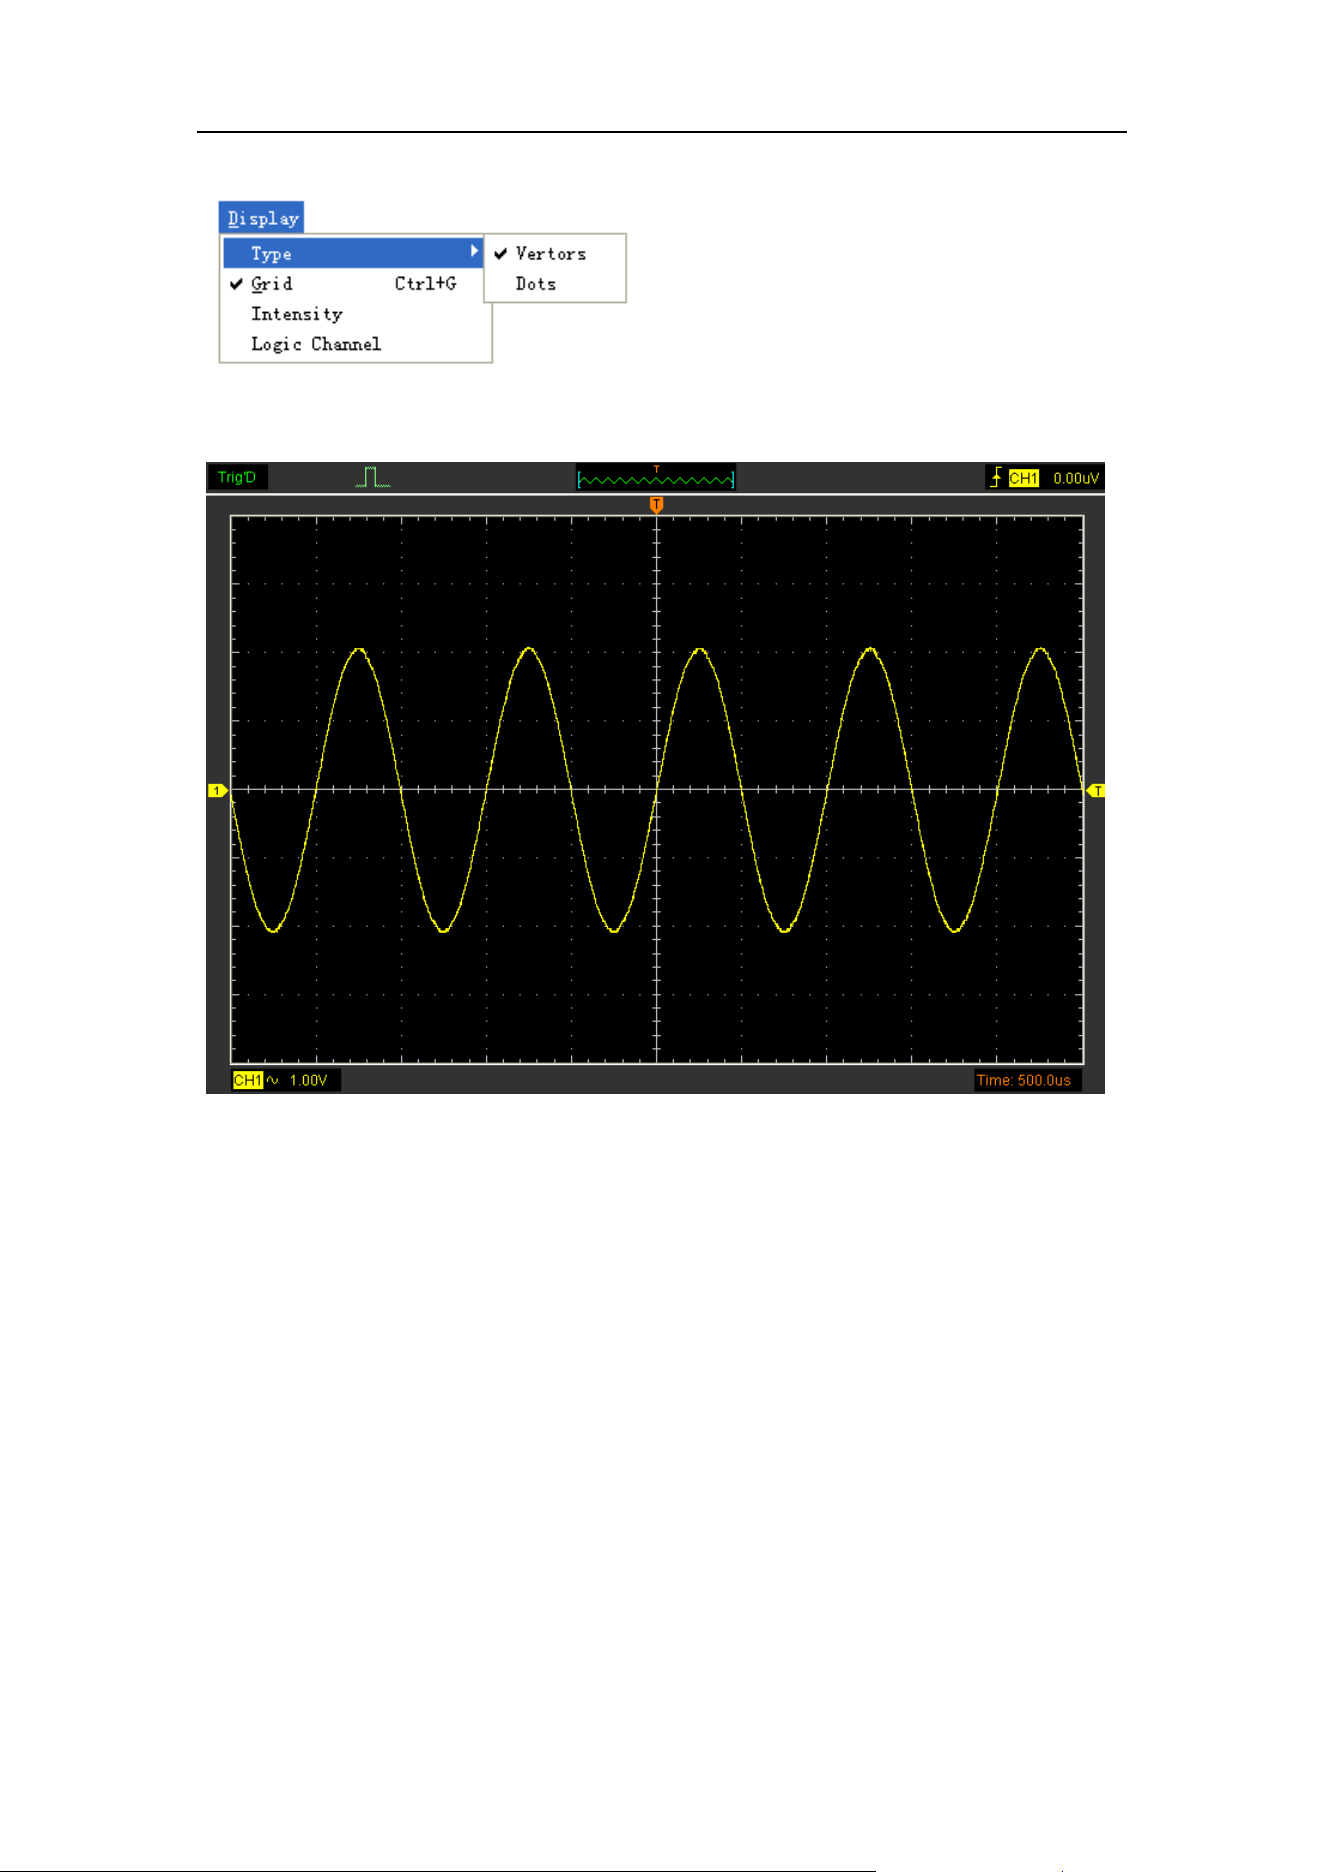Click the CH1 label at bottom
Screen dimensions: 1324x1872
[x=247, y=1080]
